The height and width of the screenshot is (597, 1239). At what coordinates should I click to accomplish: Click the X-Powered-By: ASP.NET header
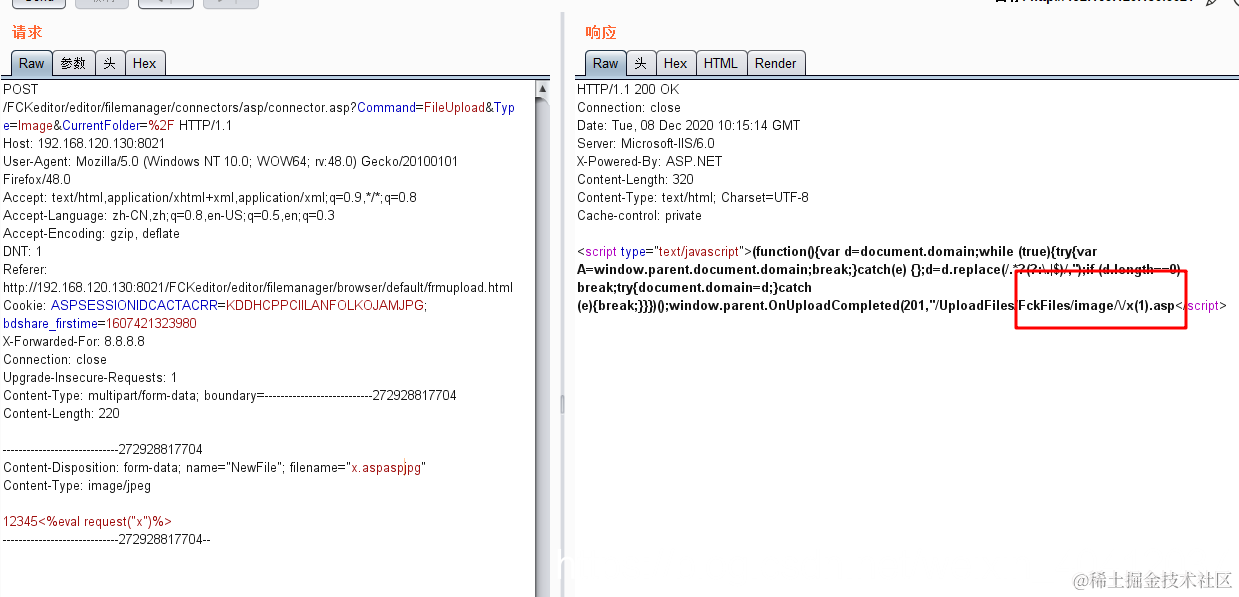click(650, 161)
